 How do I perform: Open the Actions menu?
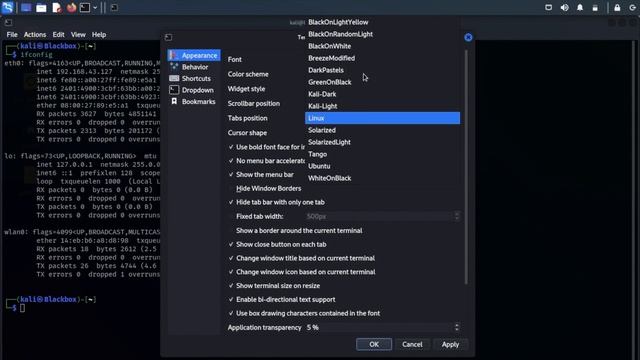point(35,35)
